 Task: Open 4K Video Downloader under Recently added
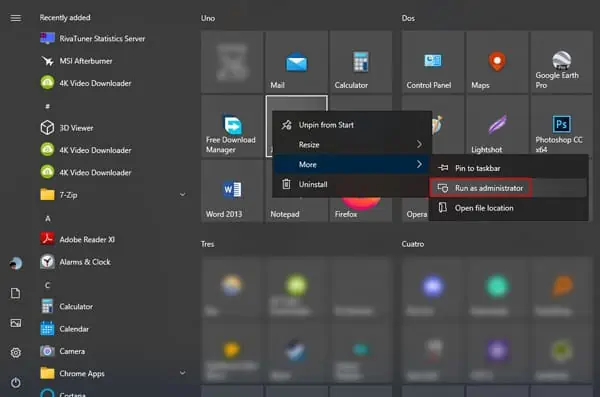pos(86,83)
